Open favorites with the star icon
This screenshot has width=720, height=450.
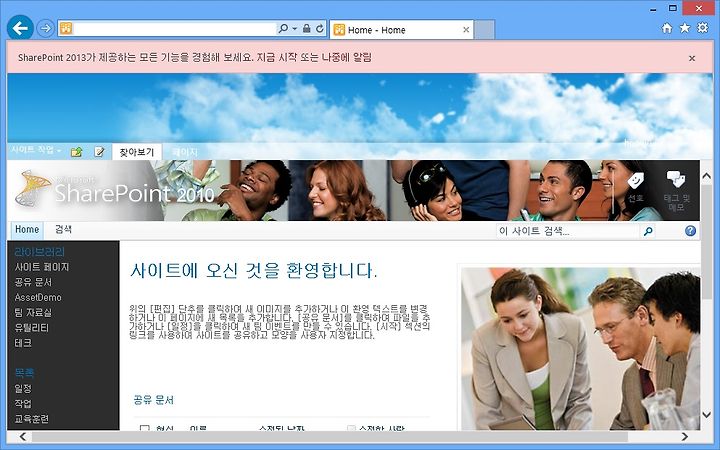(685, 28)
